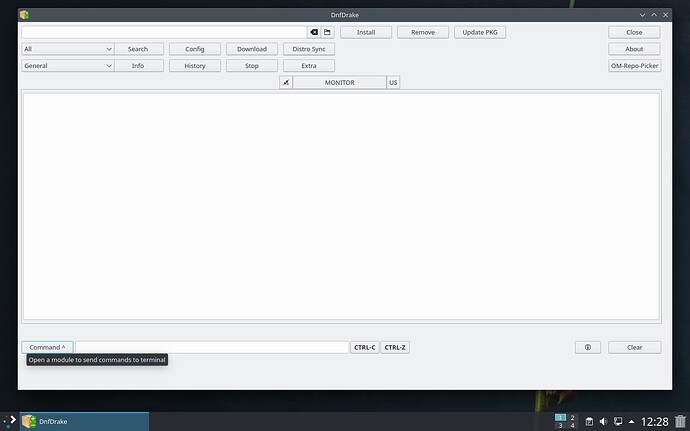Send CTRL-C to the terminal
This screenshot has height=431, width=690.
(x=364, y=347)
